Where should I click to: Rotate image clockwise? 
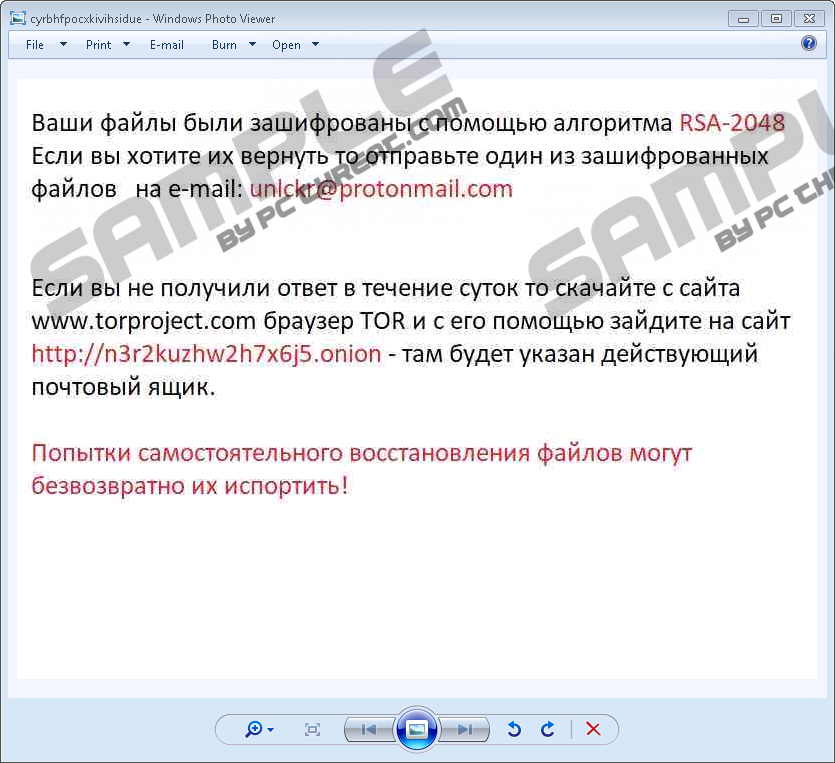[x=547, y=730]
